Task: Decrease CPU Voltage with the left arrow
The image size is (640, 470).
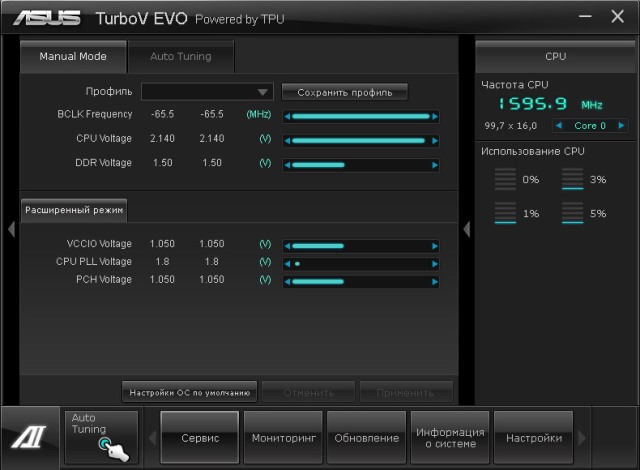Action: coord(287,141)
